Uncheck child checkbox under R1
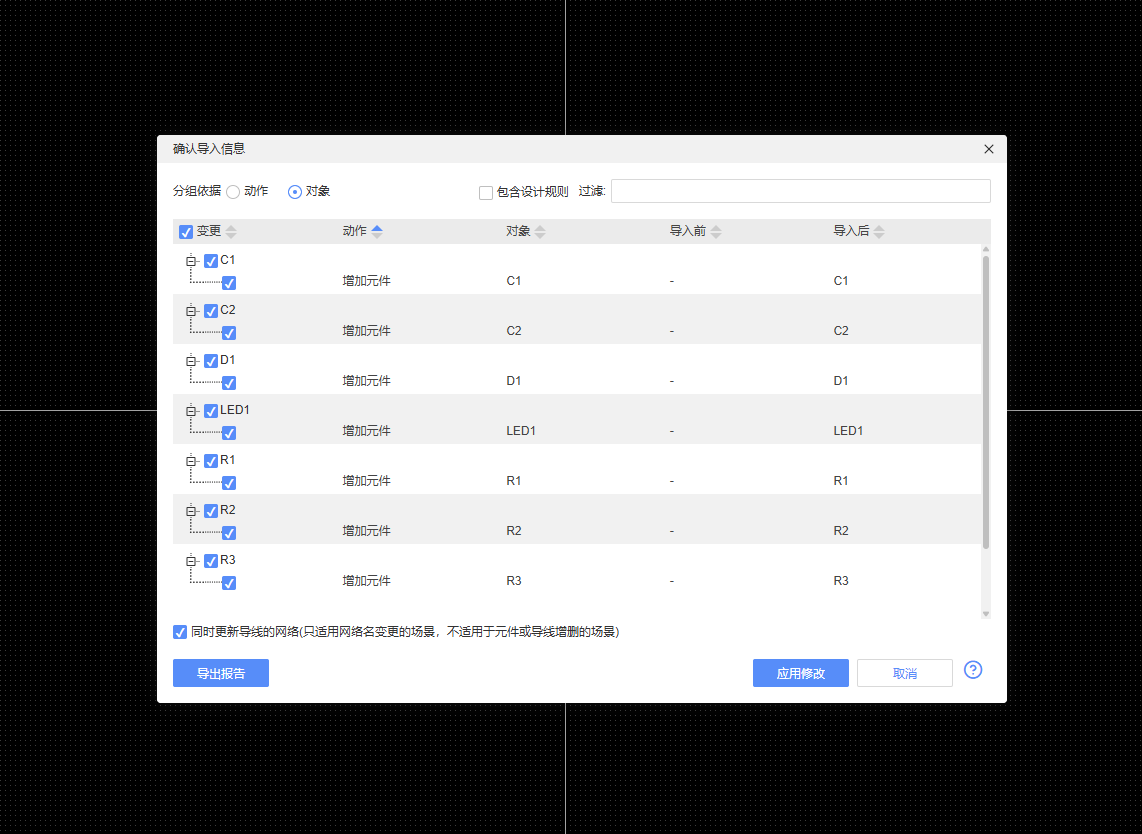This screenshot has height=834, width=1142. [229, 483]
